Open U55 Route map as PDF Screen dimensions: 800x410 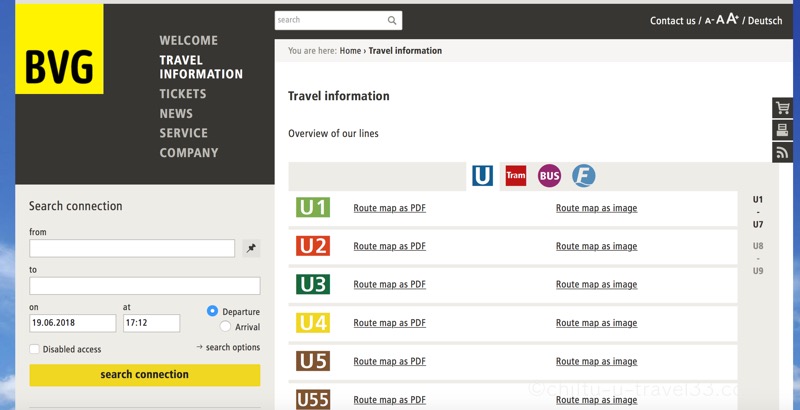pos(389,400)
